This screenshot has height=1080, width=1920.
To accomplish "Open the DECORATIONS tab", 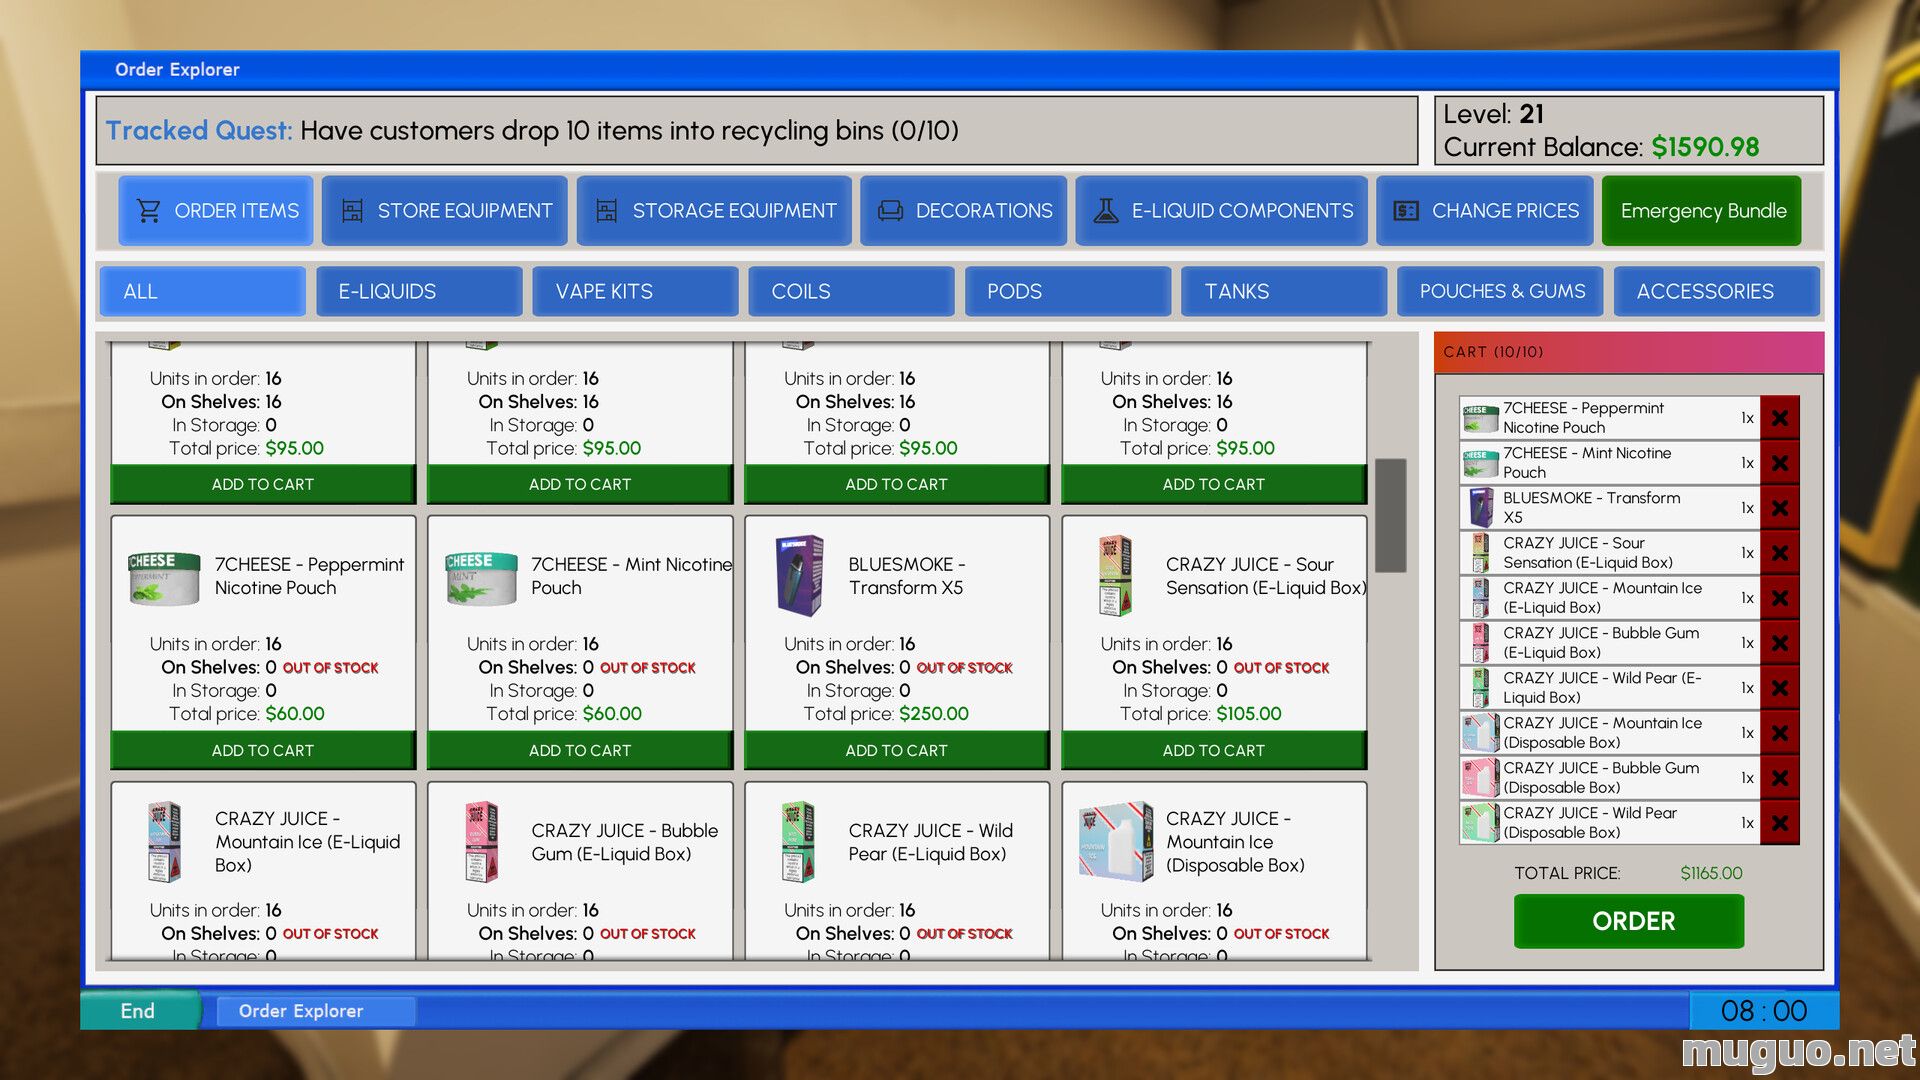I will tap(964, 211).
